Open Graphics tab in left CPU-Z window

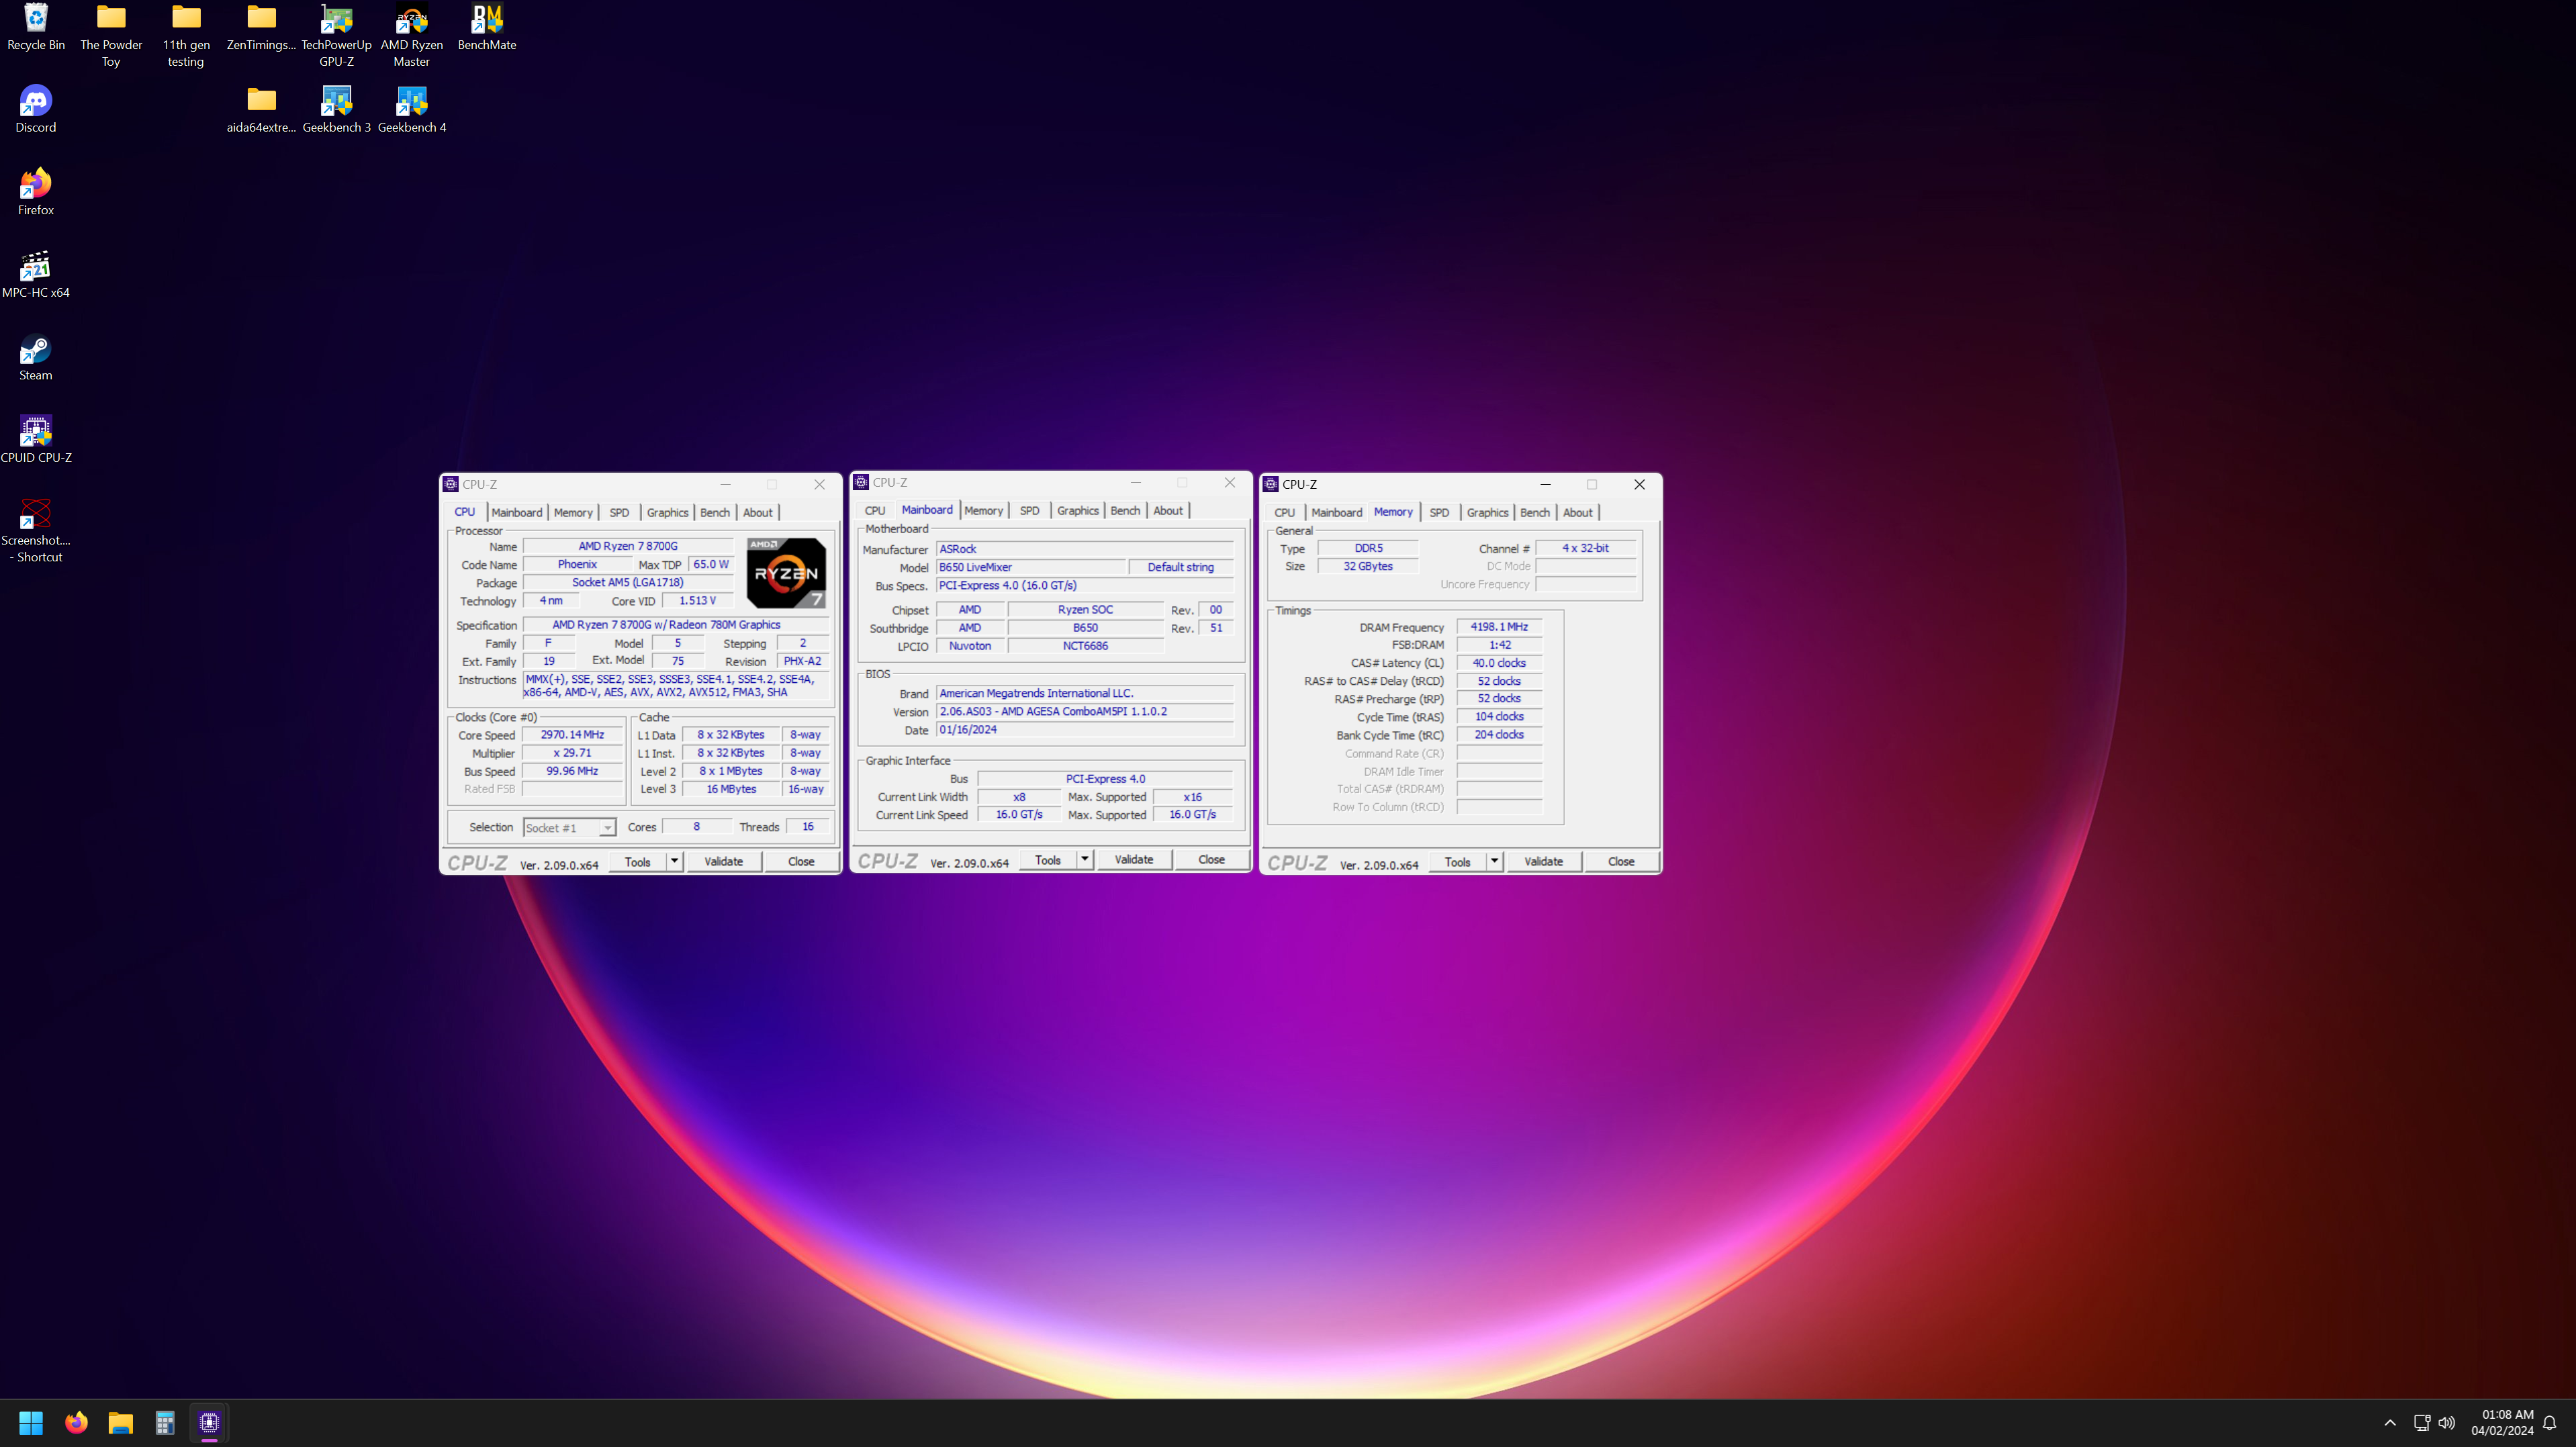tap(667, 512)
